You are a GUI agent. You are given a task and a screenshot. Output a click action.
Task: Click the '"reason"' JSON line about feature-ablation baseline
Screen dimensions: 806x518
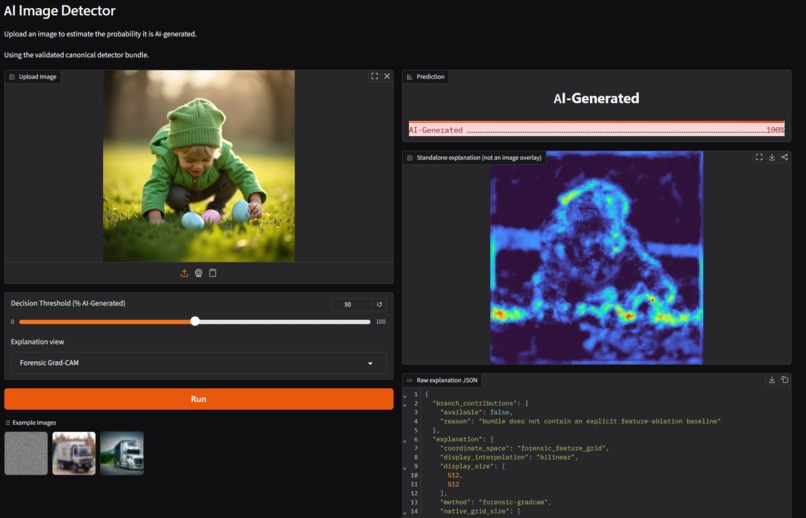click(580, 421)
